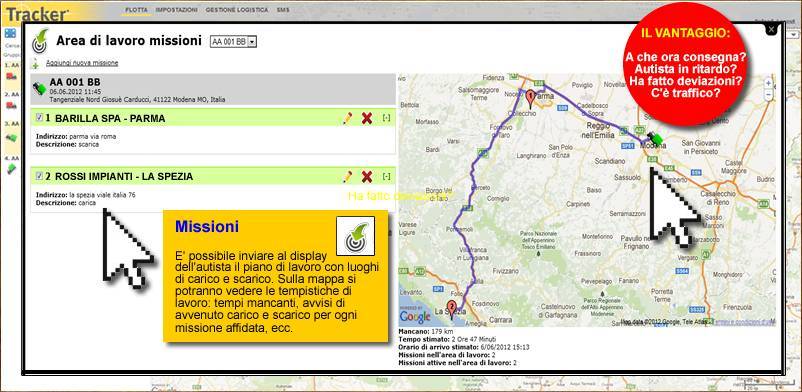
Task: Uncheck the BARILLA SPA - PARMA mission checkbox
Action: tap(39, 118)
